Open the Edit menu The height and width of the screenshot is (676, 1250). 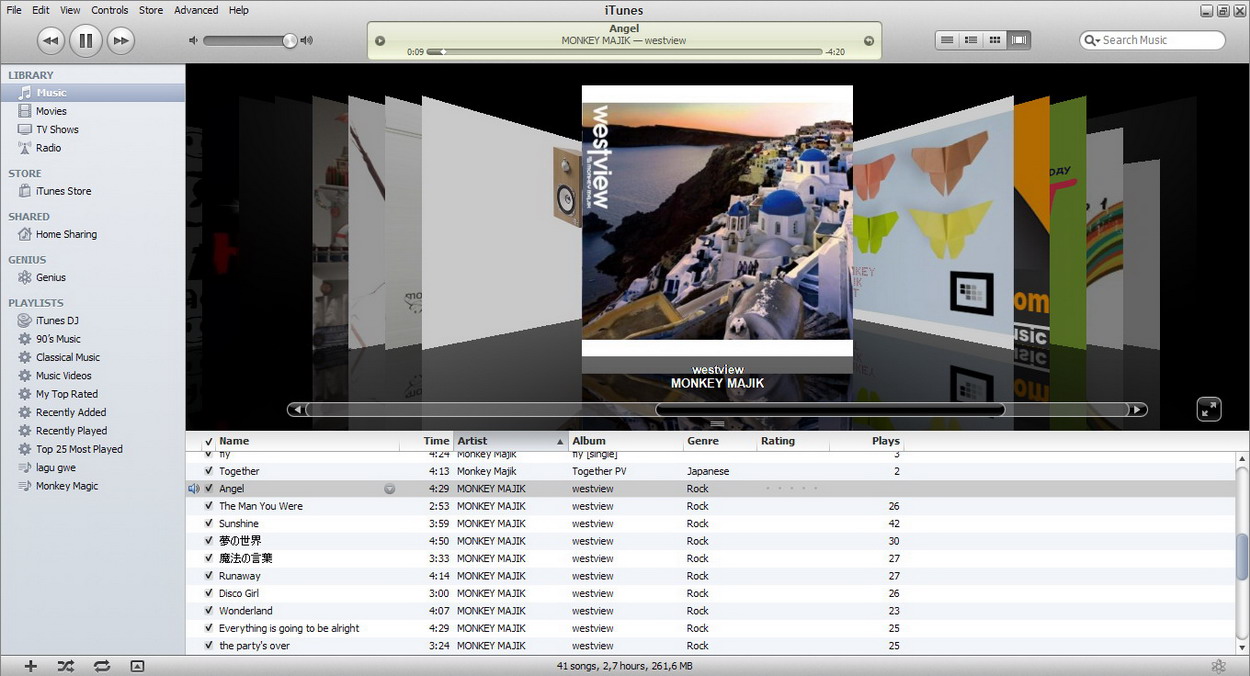point(41,10)
